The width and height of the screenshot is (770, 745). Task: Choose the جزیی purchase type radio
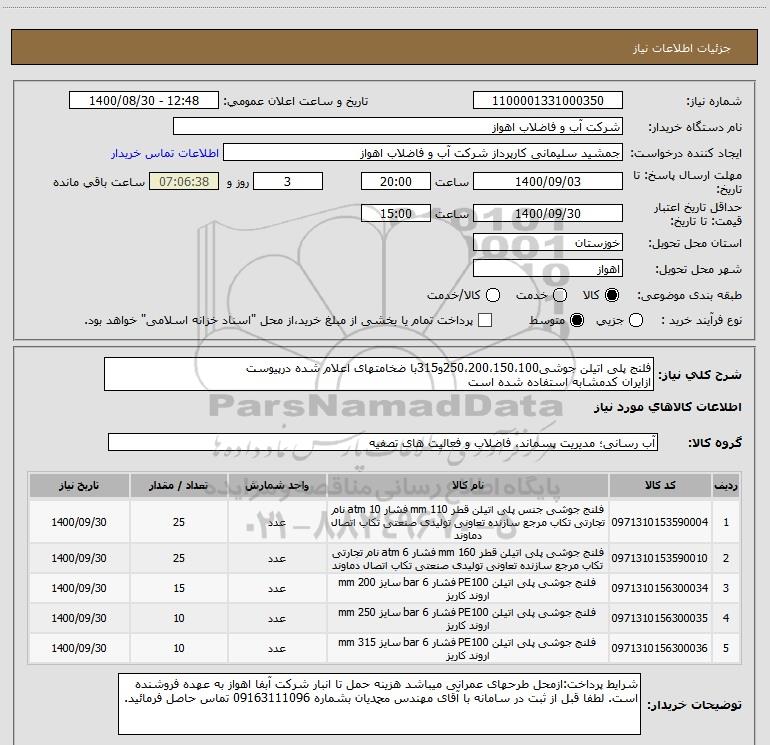click(x=635, y=320)
